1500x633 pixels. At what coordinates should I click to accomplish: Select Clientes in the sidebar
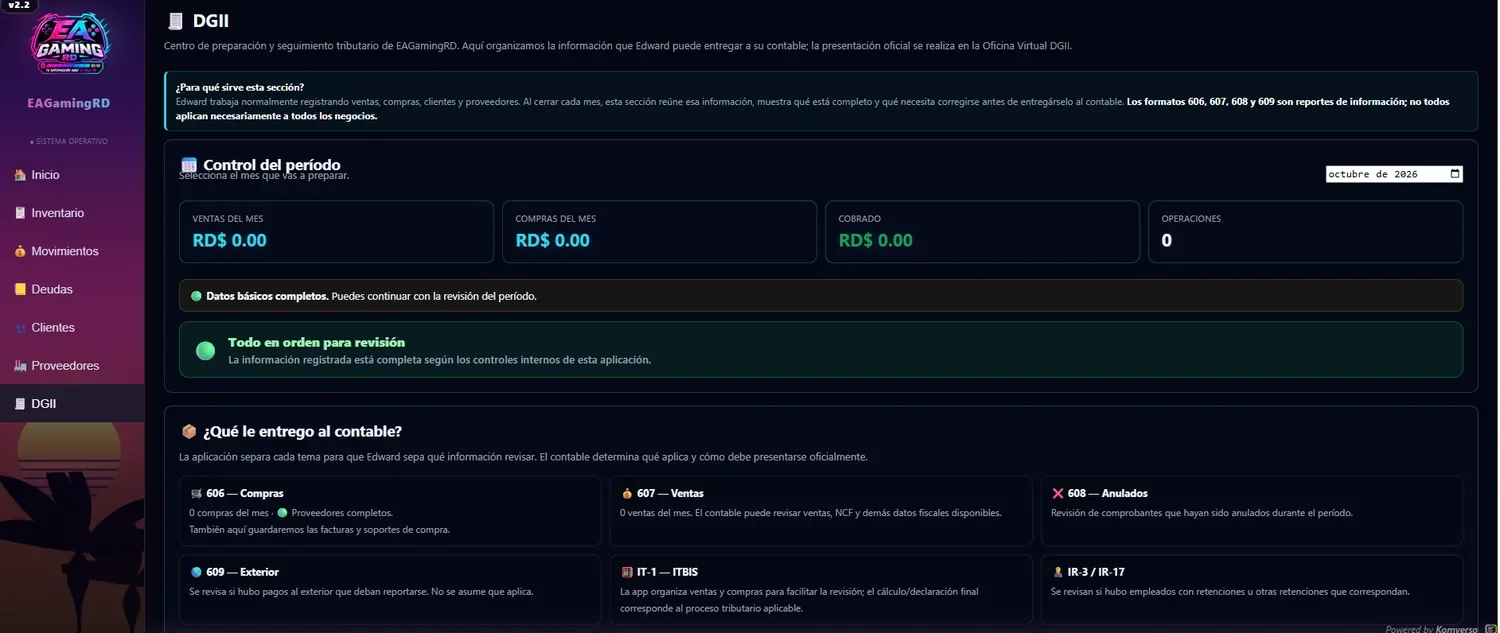click(72, 327)
